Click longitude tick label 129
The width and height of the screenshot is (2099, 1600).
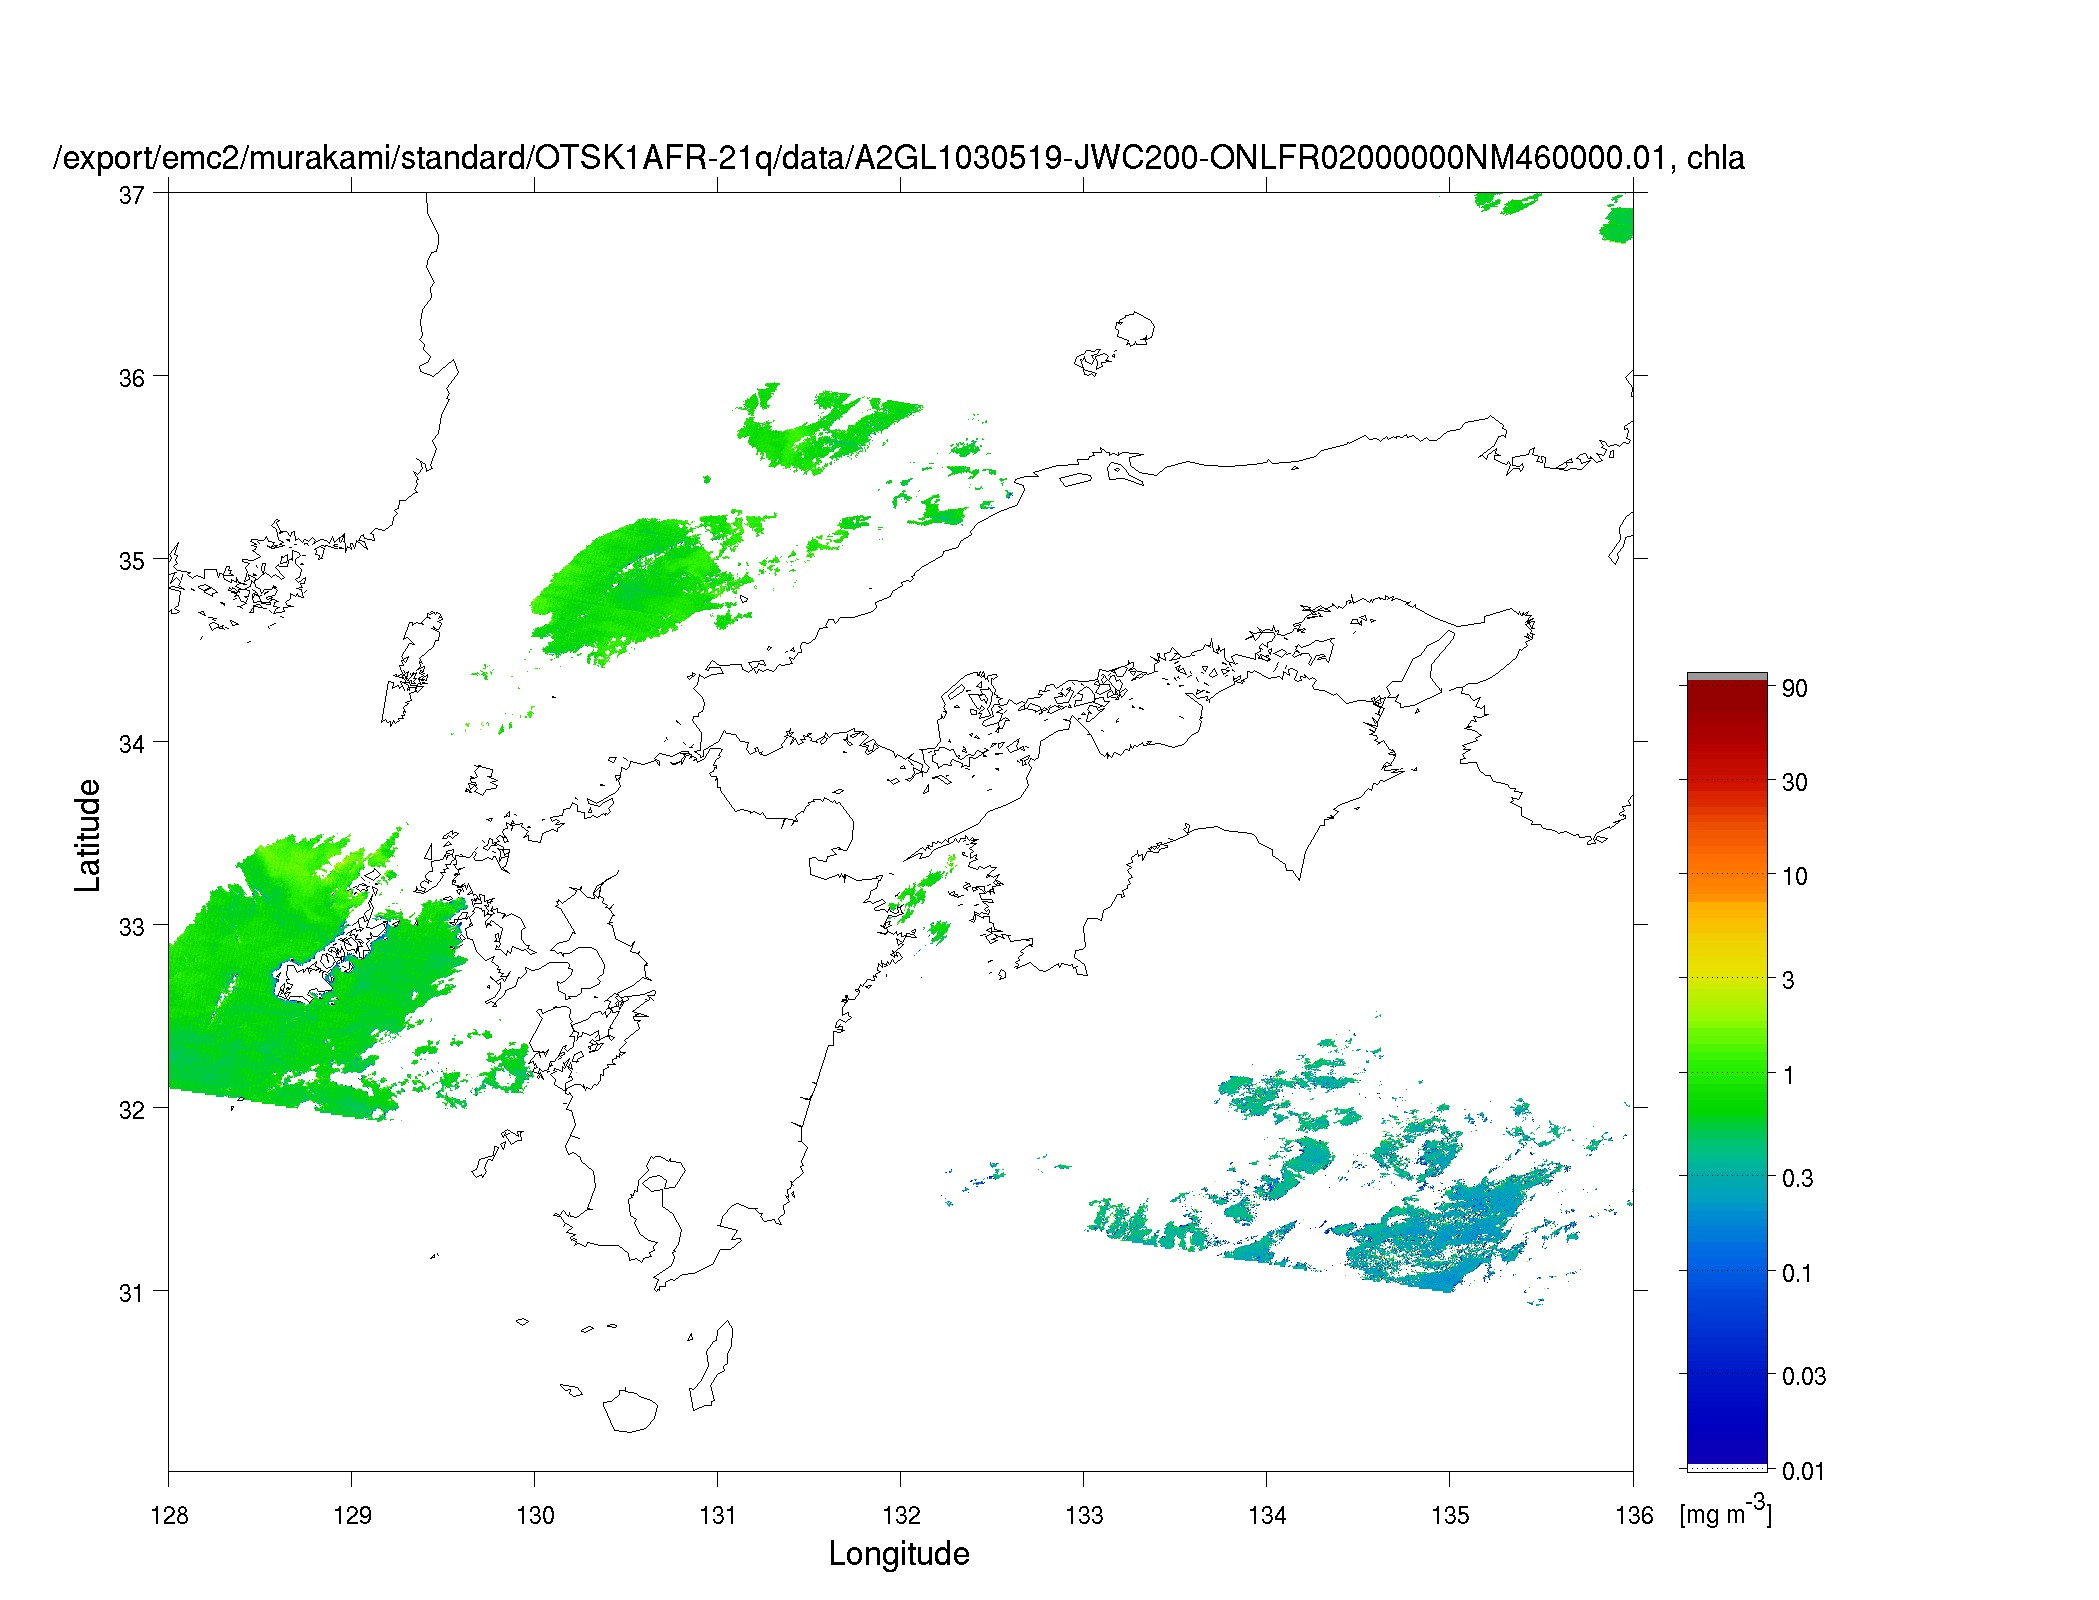point(352,1515)
